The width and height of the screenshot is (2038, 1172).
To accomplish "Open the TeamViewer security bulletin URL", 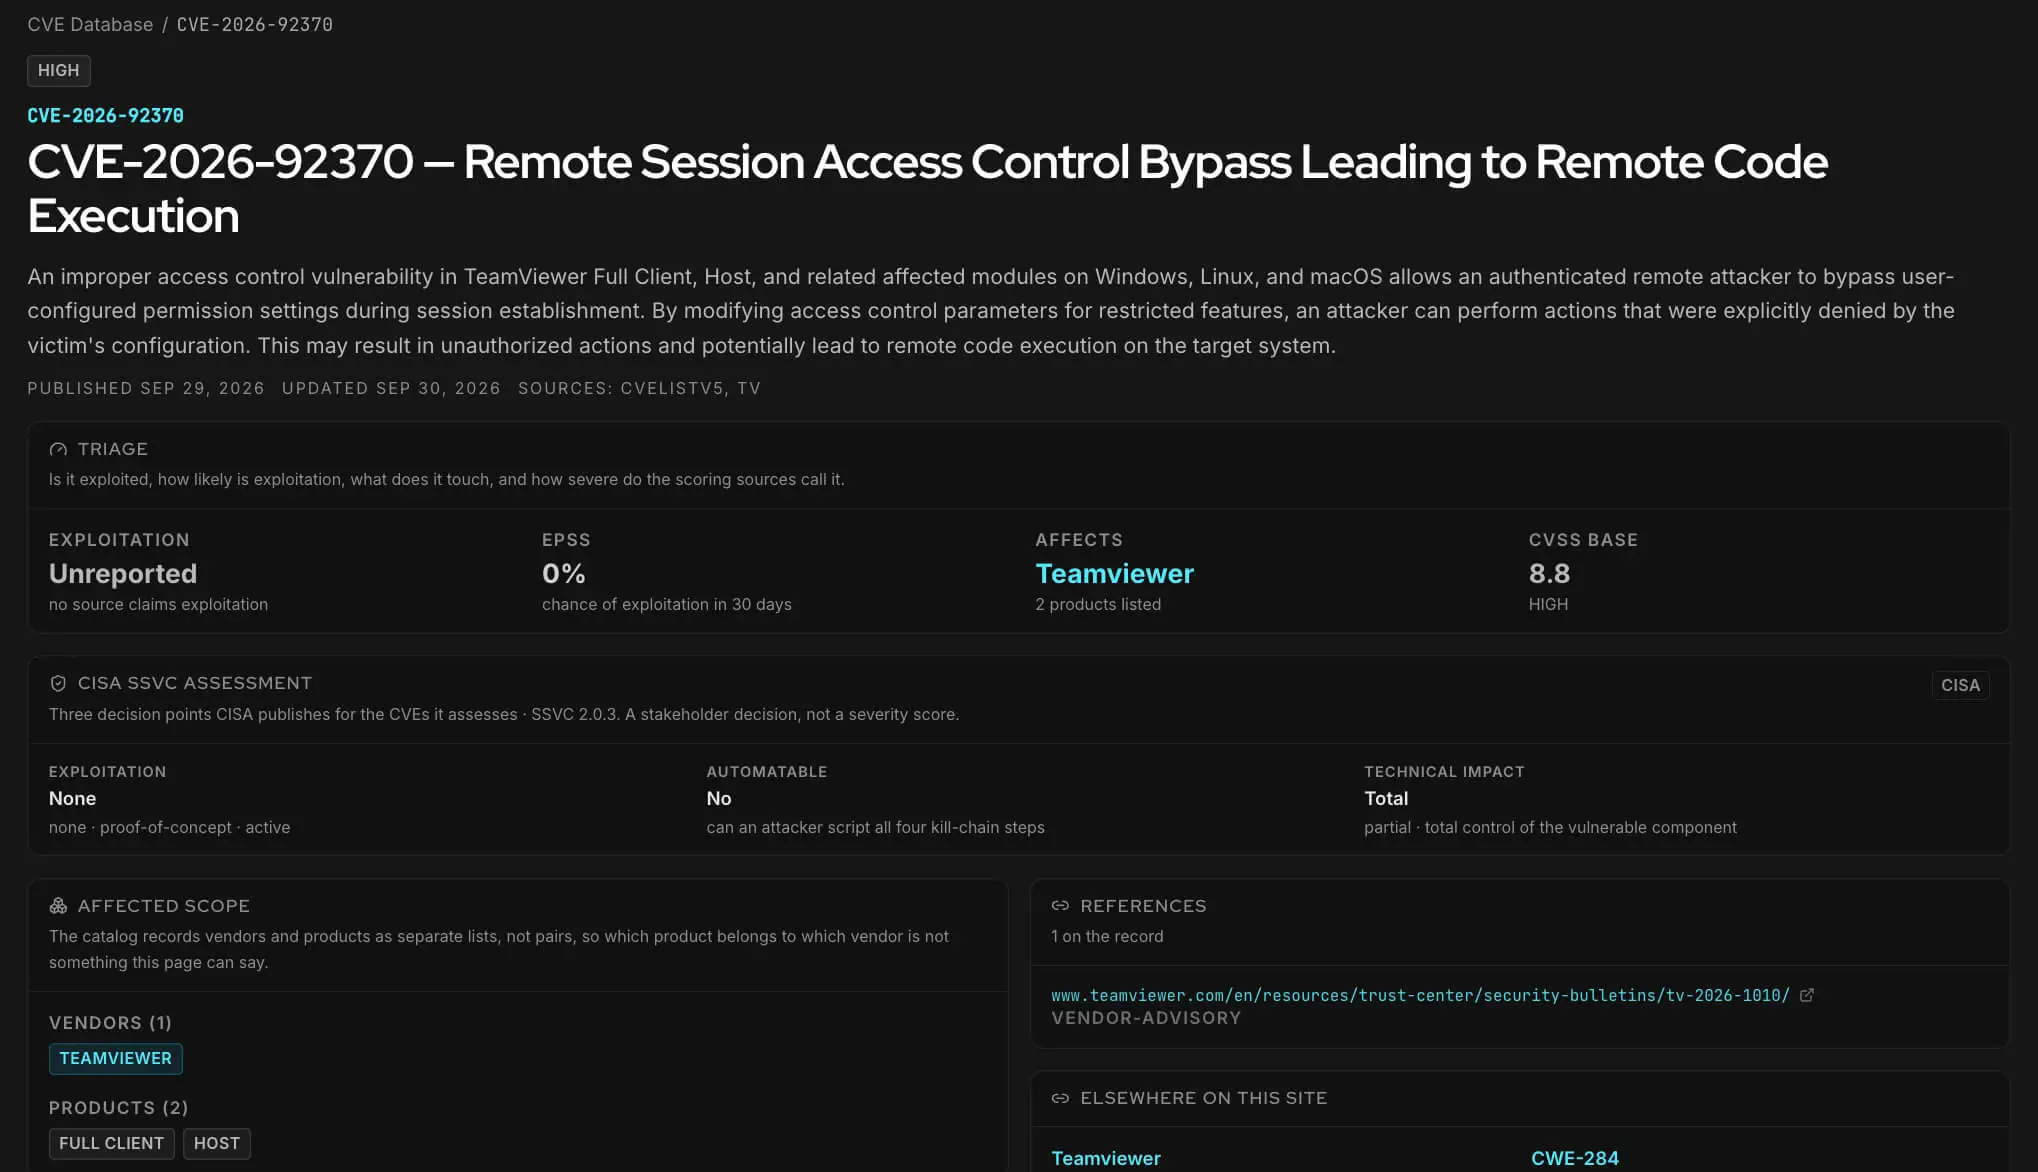I will click(1420, 995).
